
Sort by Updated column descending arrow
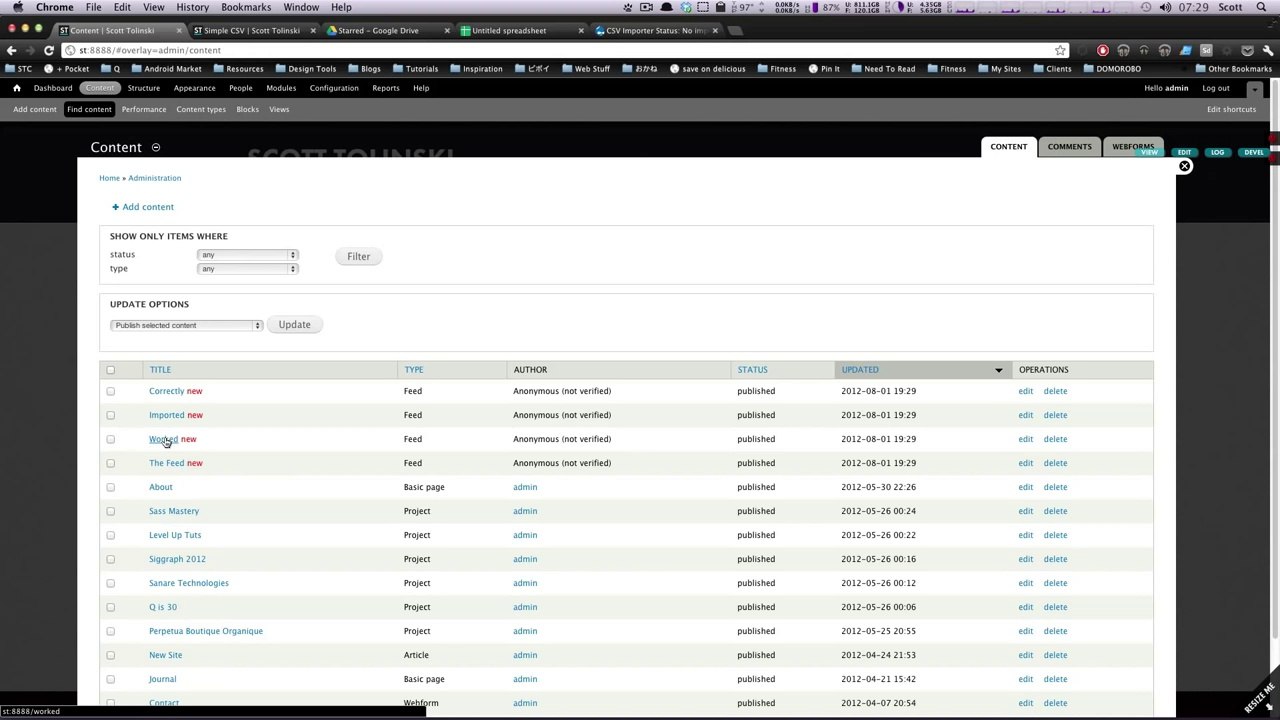pyautogui.click(x=998, y=370)
